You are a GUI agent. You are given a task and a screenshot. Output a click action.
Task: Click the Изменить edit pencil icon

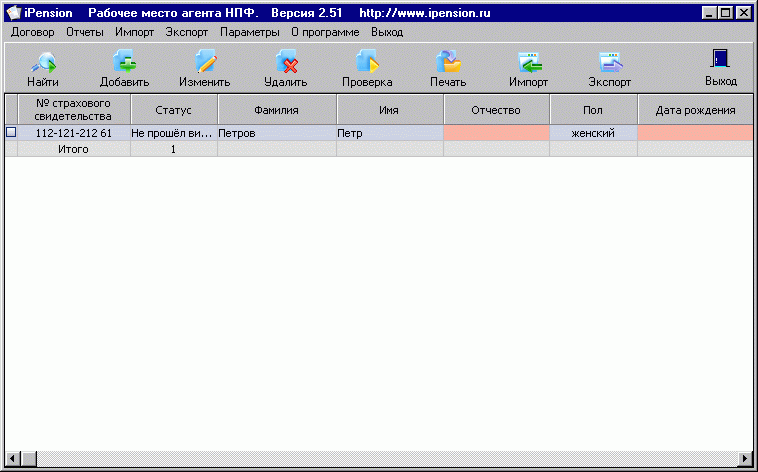tap(205, 62)
